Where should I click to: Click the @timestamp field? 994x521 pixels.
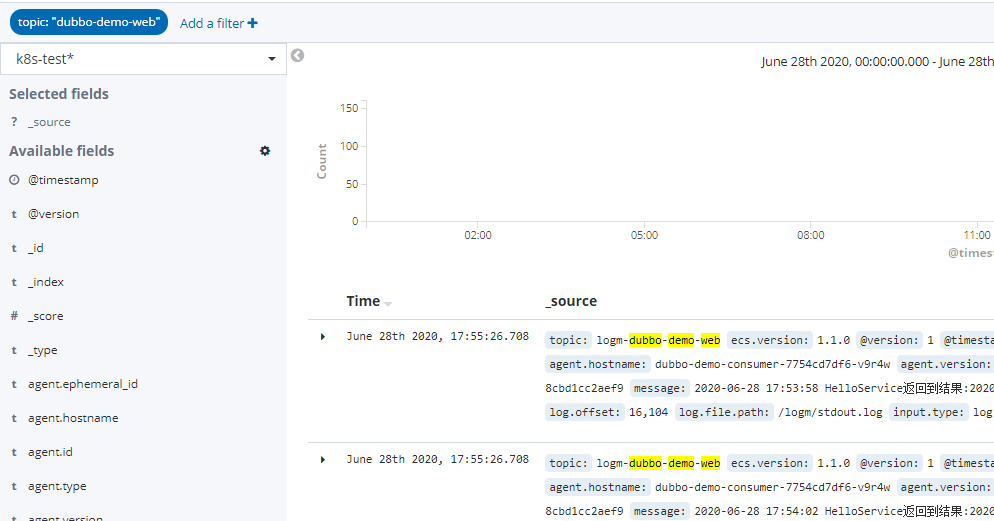tap(63, 180)
